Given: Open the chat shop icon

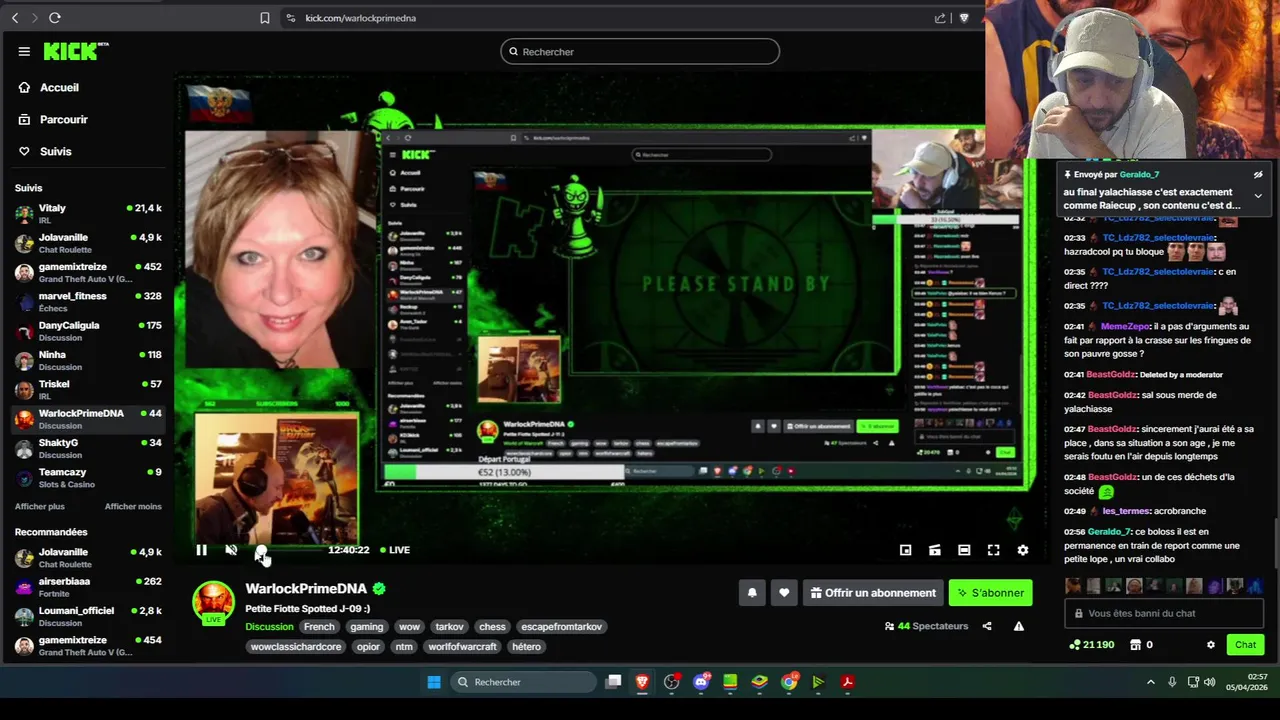Looking at the screenshot, I should coord(1135,645).
